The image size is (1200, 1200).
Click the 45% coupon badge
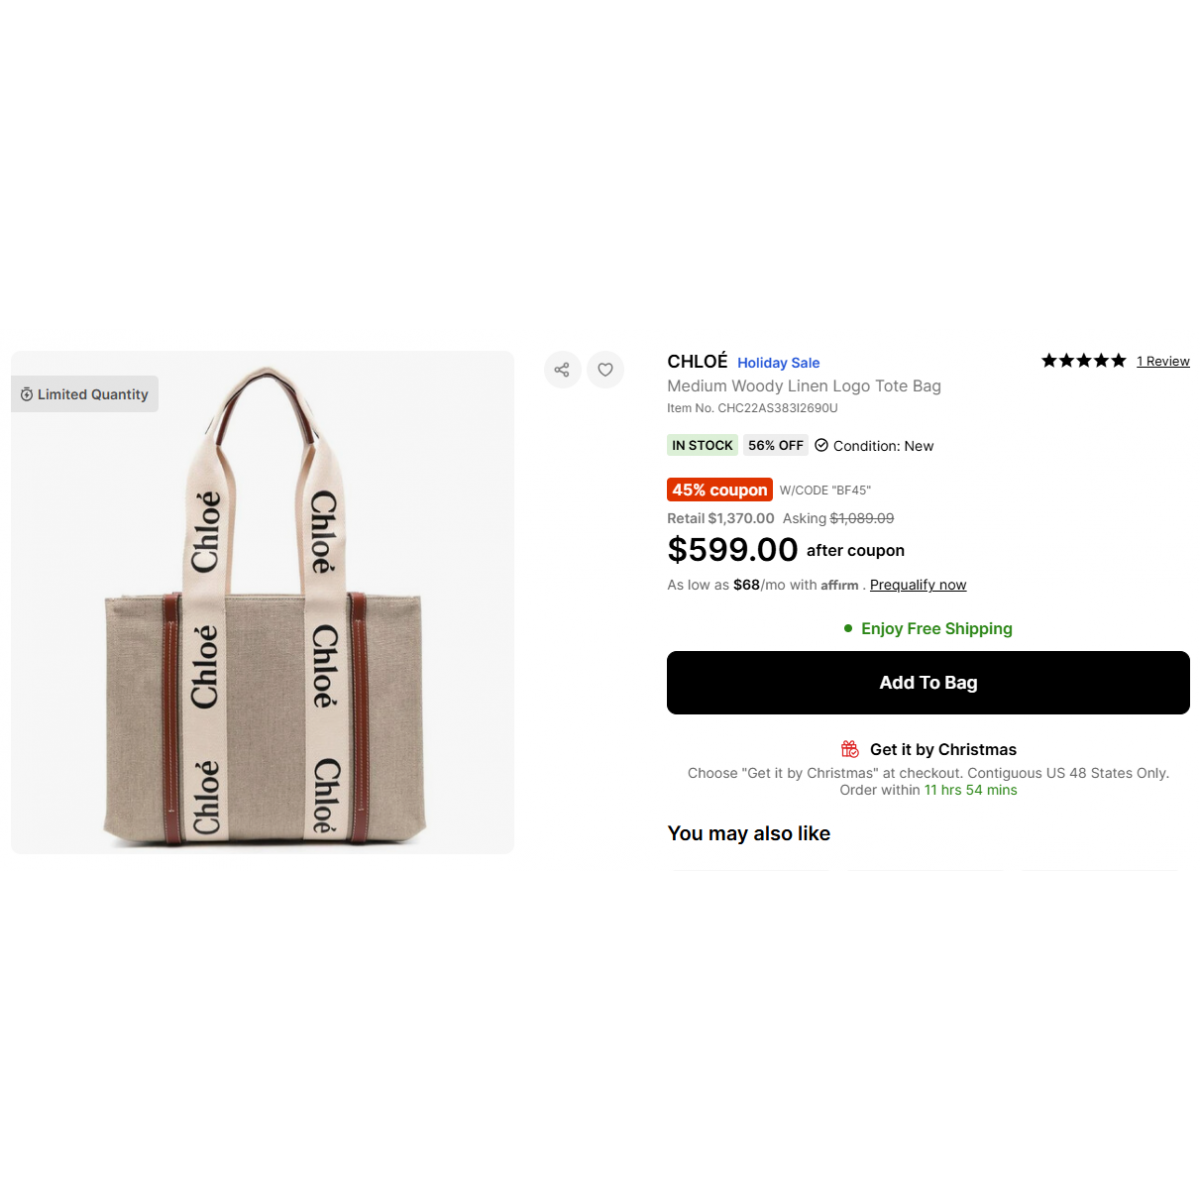click(720, 490)
